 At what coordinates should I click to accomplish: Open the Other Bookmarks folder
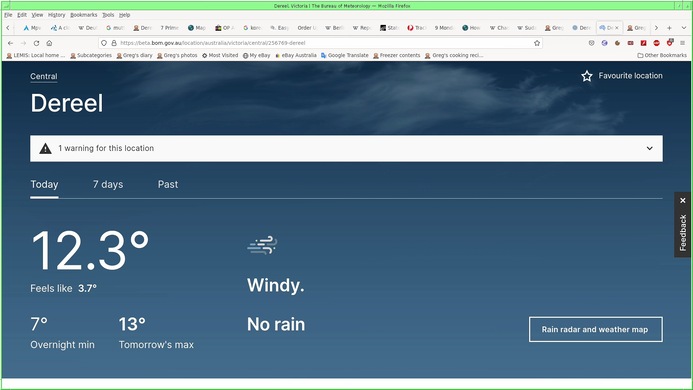[662, 55]
